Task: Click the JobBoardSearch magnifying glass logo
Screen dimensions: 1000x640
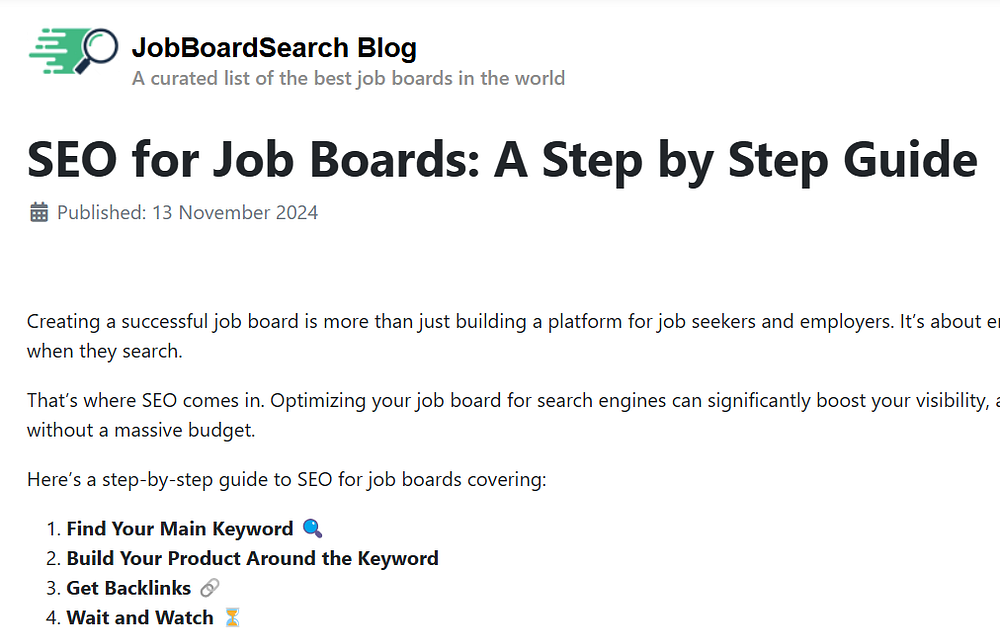Action: coord(74,51)
